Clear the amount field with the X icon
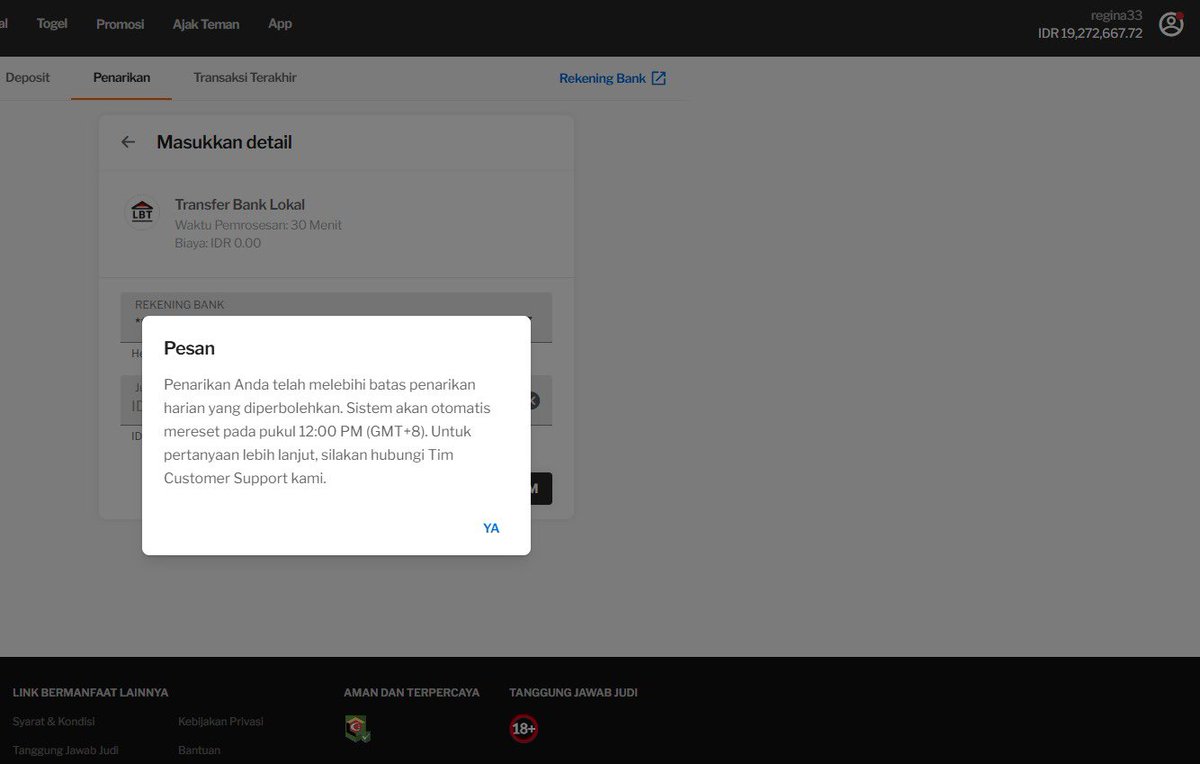Image resolution: width=1200 pixels, height=764 pixels. tap(533, 401)
